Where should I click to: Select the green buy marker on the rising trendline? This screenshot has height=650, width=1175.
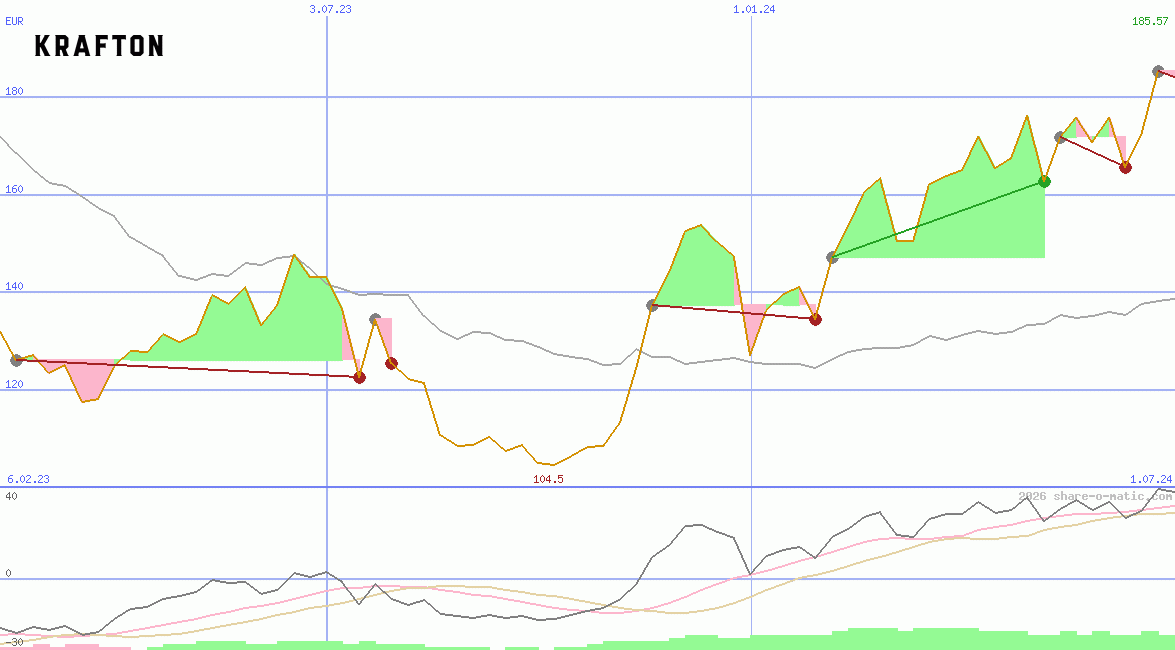pos(1044,181)
